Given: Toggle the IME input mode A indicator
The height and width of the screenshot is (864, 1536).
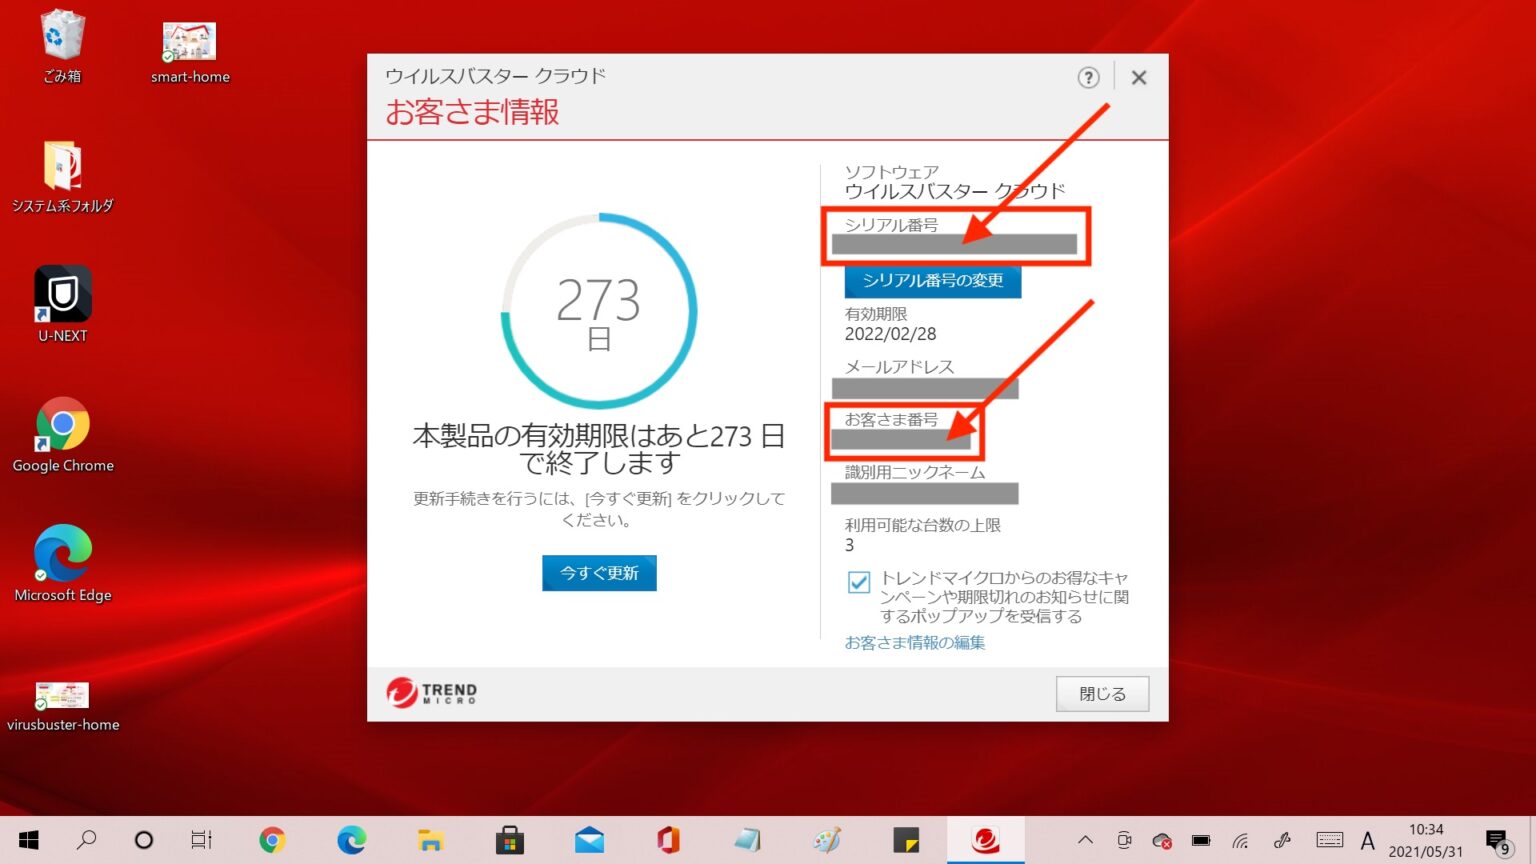Looking at the screenshot, I should [1368, 840].
